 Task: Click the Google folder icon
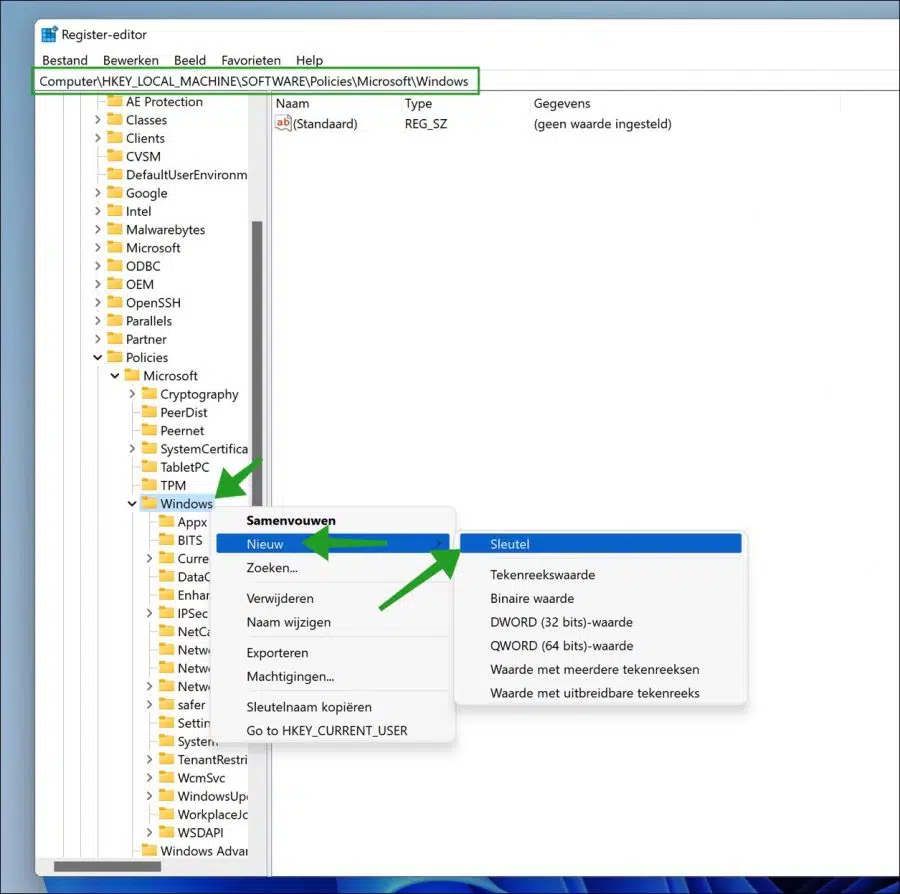point(115,193)
